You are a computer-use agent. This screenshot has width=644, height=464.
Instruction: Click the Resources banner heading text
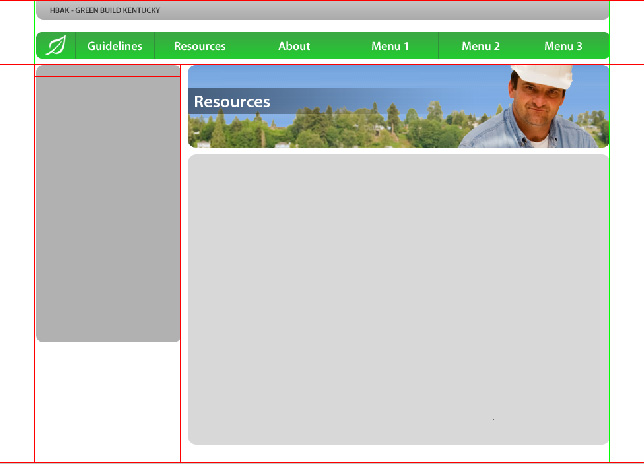(x=232, y=102)
